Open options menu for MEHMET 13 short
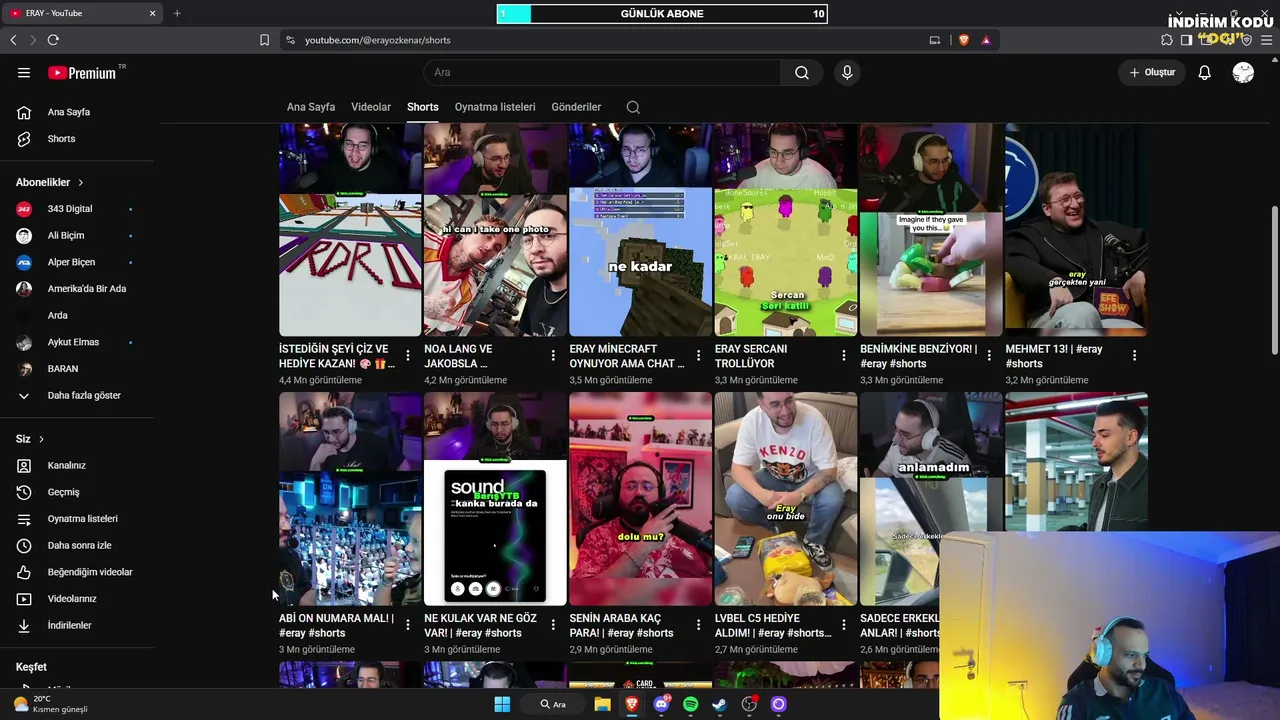 pos(1134,355)
